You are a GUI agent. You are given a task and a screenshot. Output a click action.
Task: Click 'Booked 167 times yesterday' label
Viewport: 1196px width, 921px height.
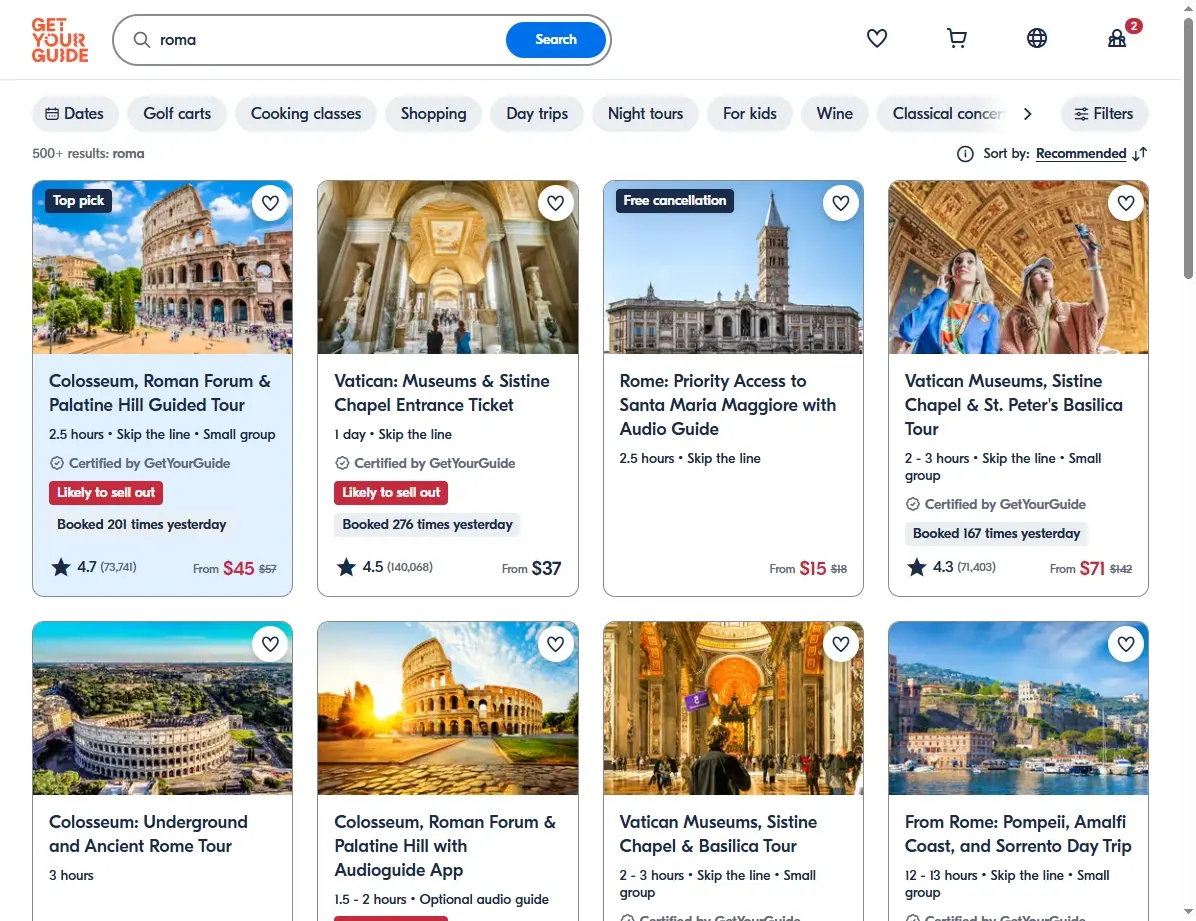(x=996, y=533)
